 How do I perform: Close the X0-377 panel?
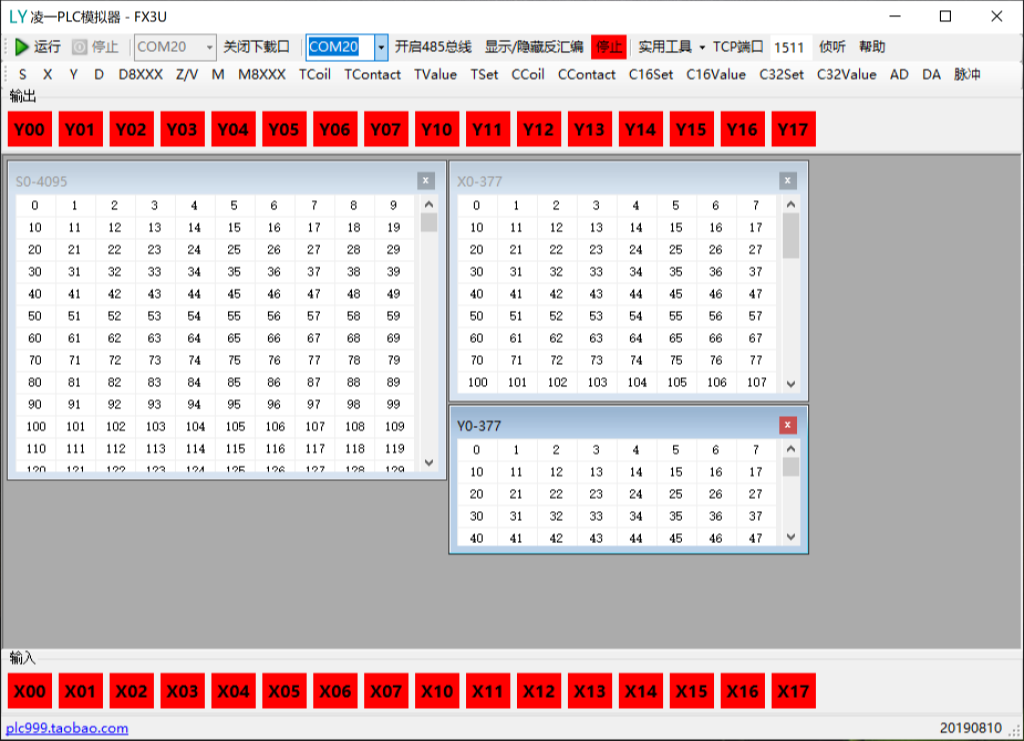(x=788, y=181)
